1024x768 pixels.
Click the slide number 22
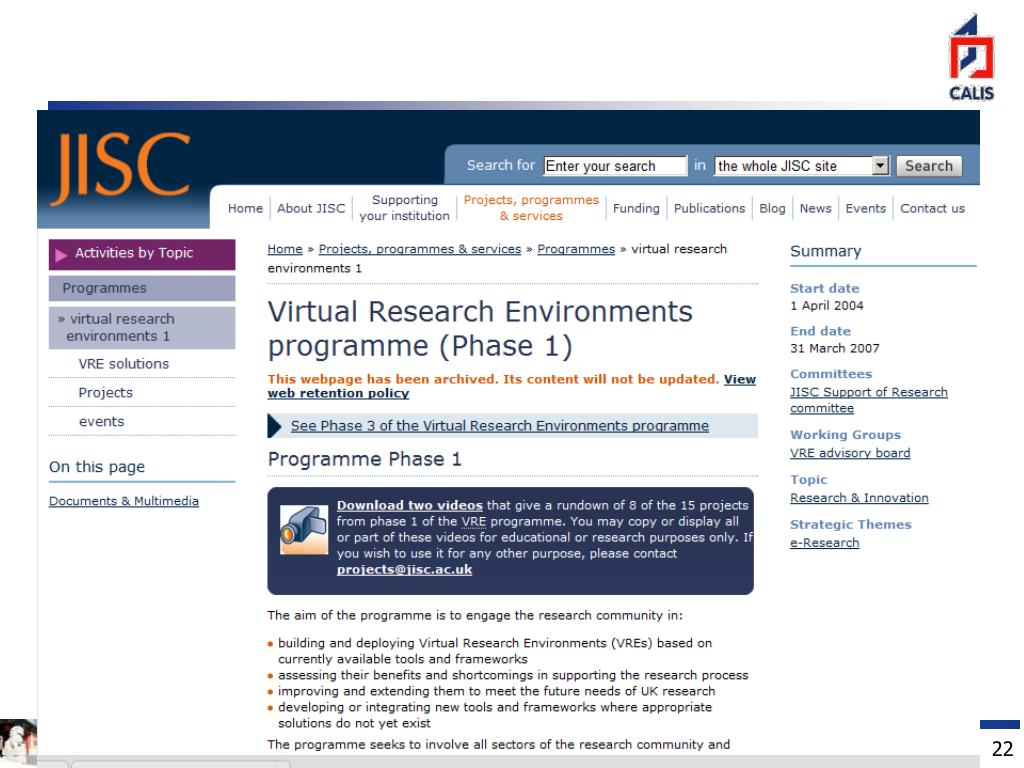click(1002, 748)
